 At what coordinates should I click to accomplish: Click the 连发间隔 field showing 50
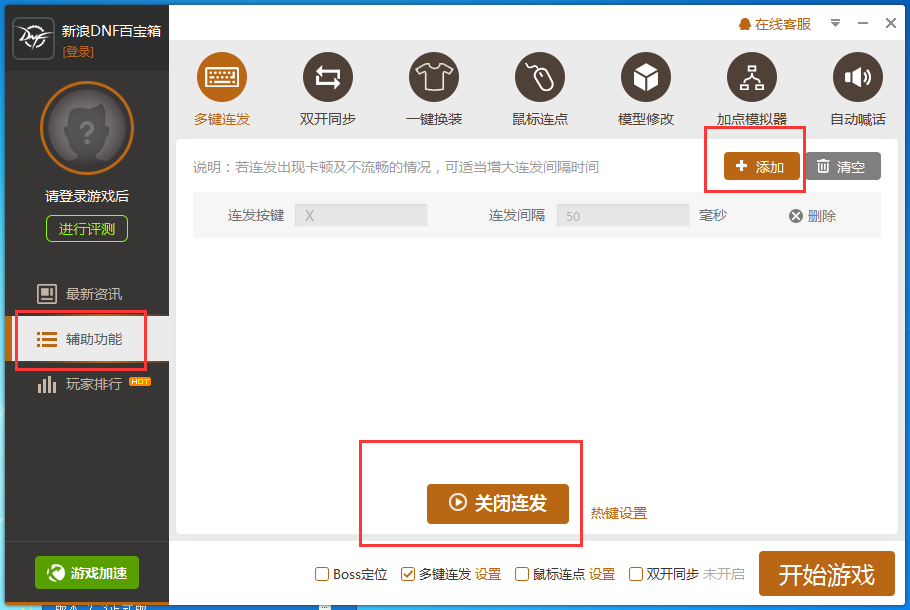pos(623,215)
